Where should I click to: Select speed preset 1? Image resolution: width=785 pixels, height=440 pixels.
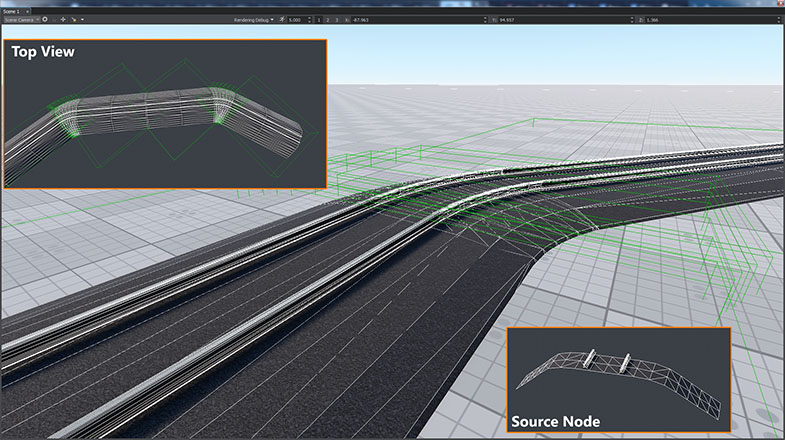click(319, 19)
